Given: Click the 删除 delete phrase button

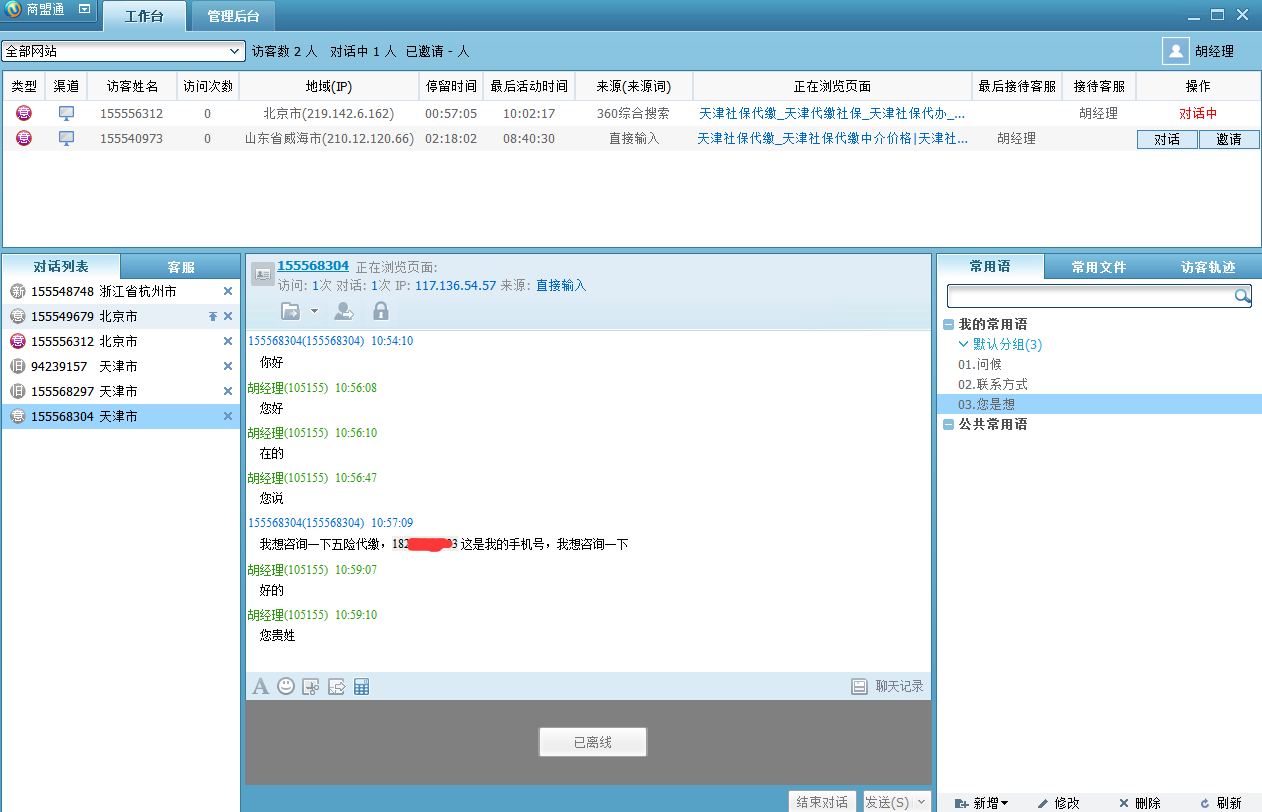Looking at the screenshot, I should [x=1140, y=803].
